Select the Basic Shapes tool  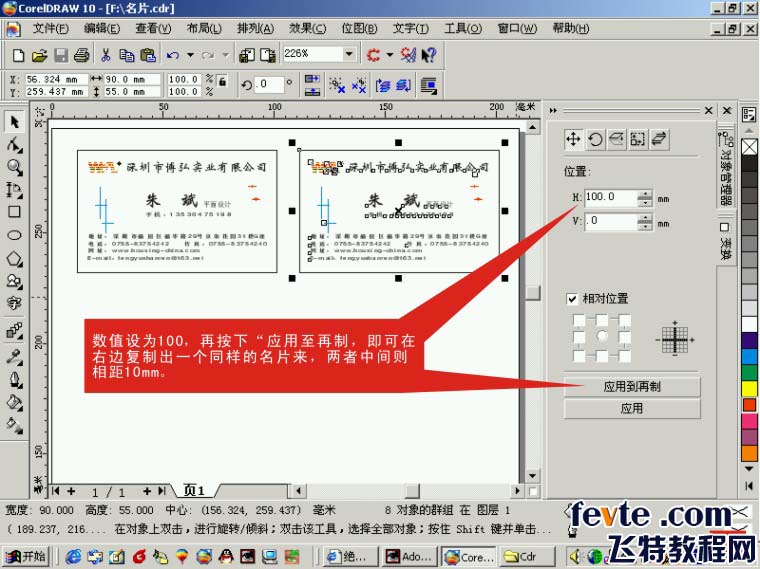[x=15, y=281]
